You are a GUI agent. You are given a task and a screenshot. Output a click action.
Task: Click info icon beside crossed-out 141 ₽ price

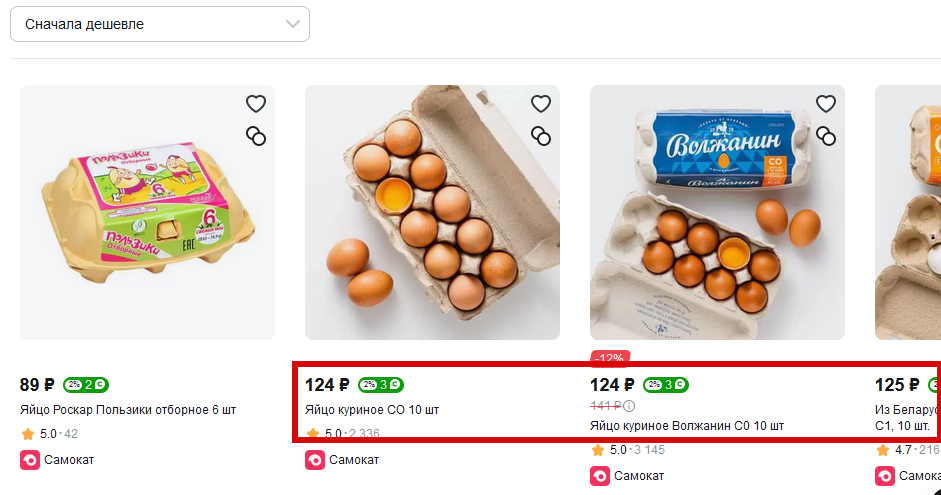630,406
